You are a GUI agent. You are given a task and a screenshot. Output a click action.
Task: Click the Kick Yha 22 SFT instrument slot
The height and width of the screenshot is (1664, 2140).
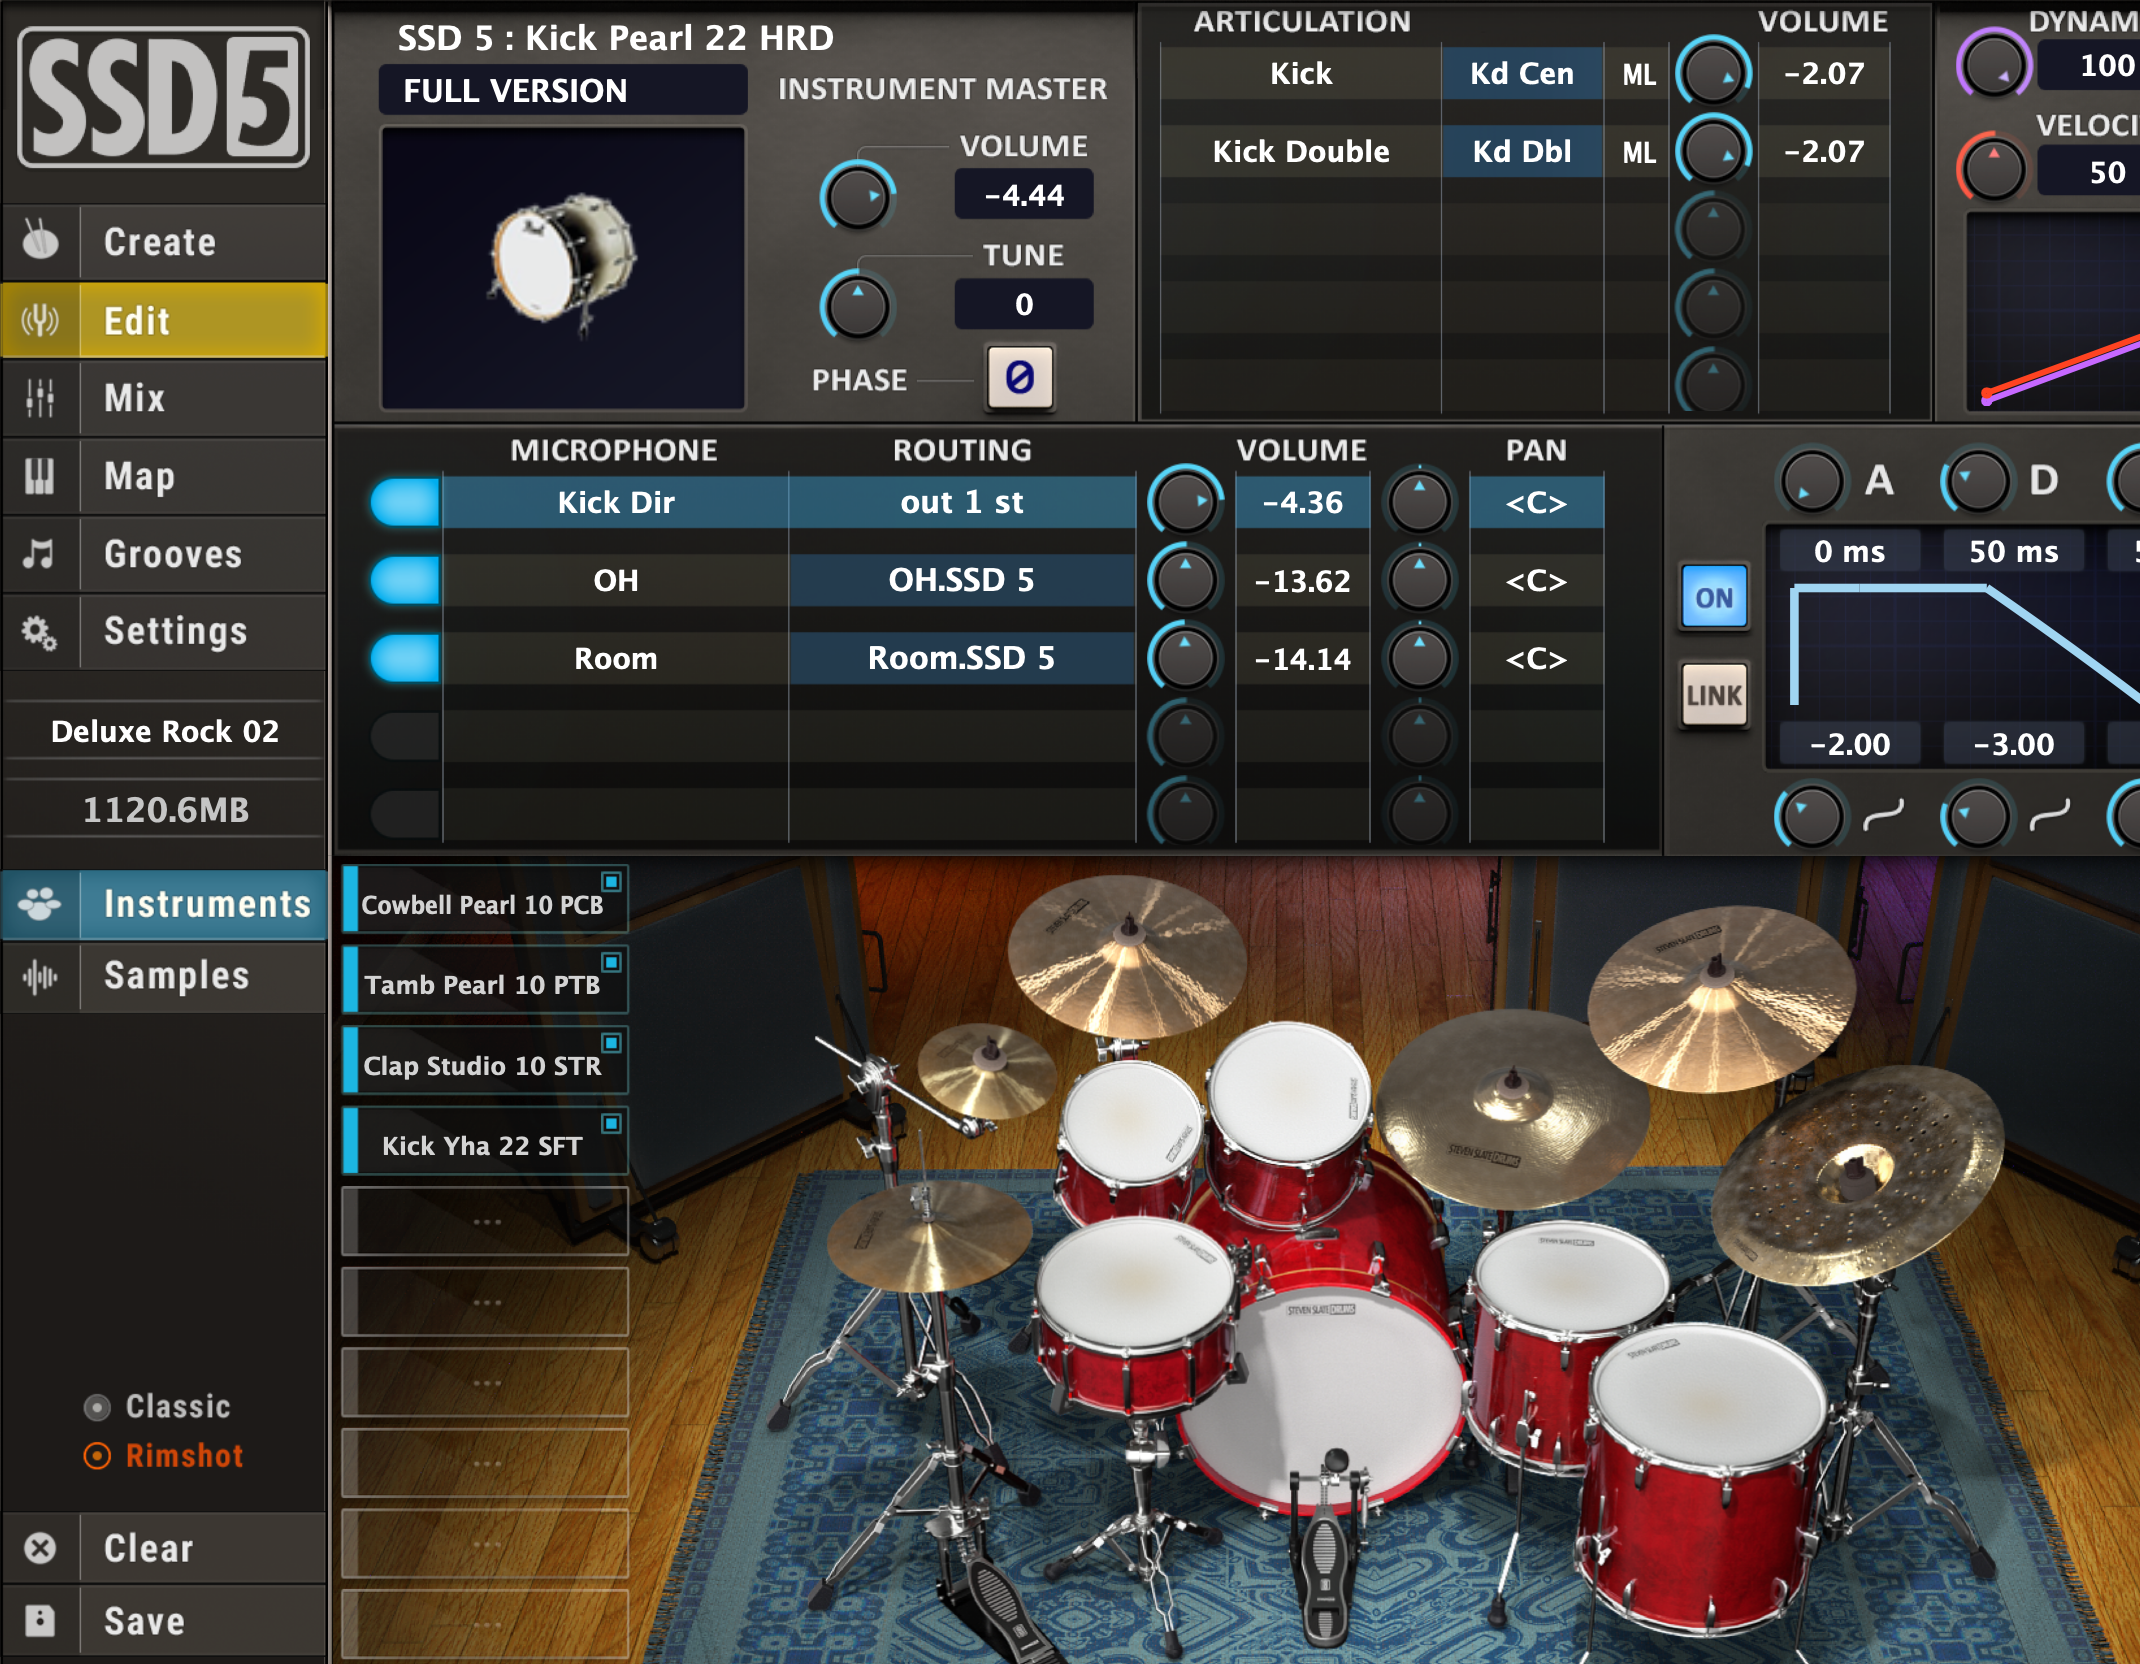click(483, 1144)
